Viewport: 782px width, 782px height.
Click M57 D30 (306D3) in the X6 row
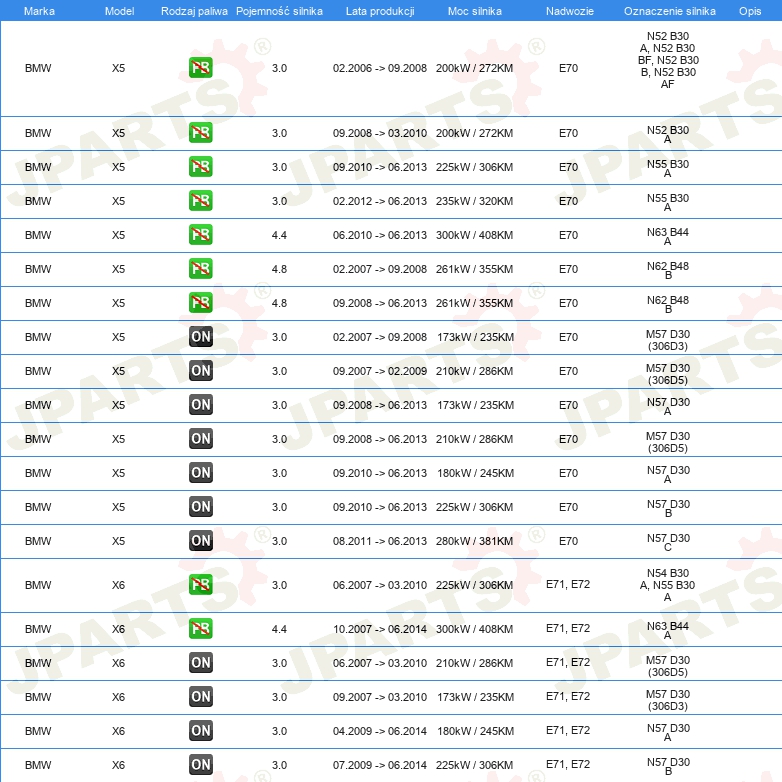(668, 700)
